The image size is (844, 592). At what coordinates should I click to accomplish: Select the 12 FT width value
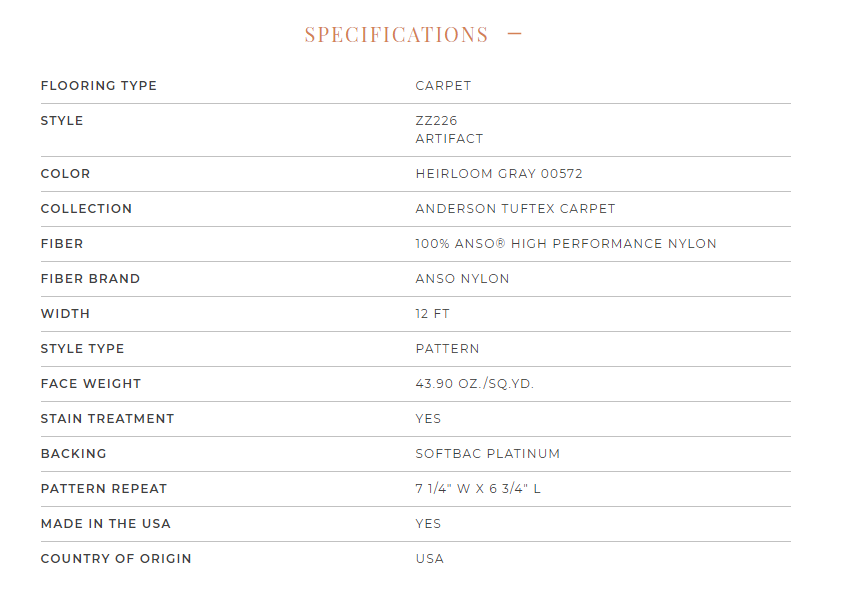coord(432,314)
